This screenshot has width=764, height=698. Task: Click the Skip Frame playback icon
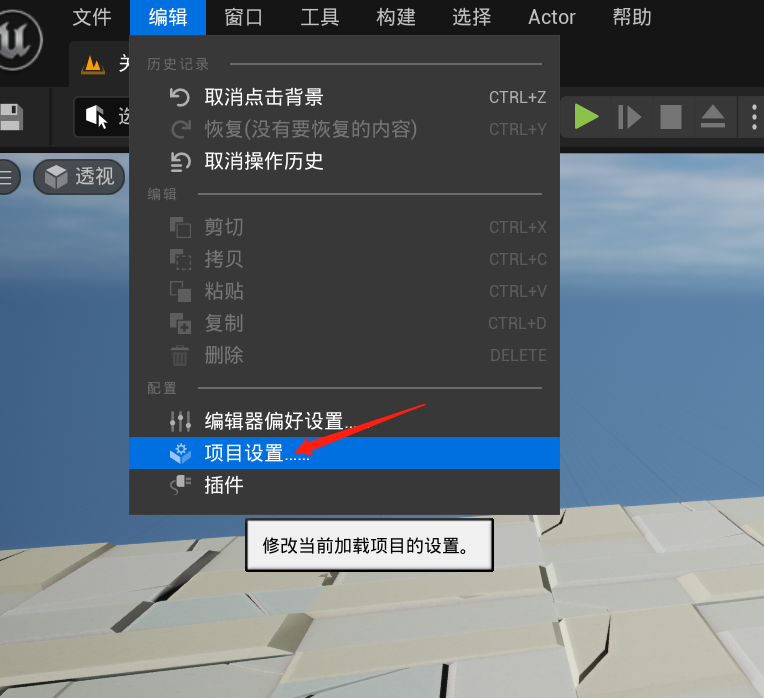point(629,117)
